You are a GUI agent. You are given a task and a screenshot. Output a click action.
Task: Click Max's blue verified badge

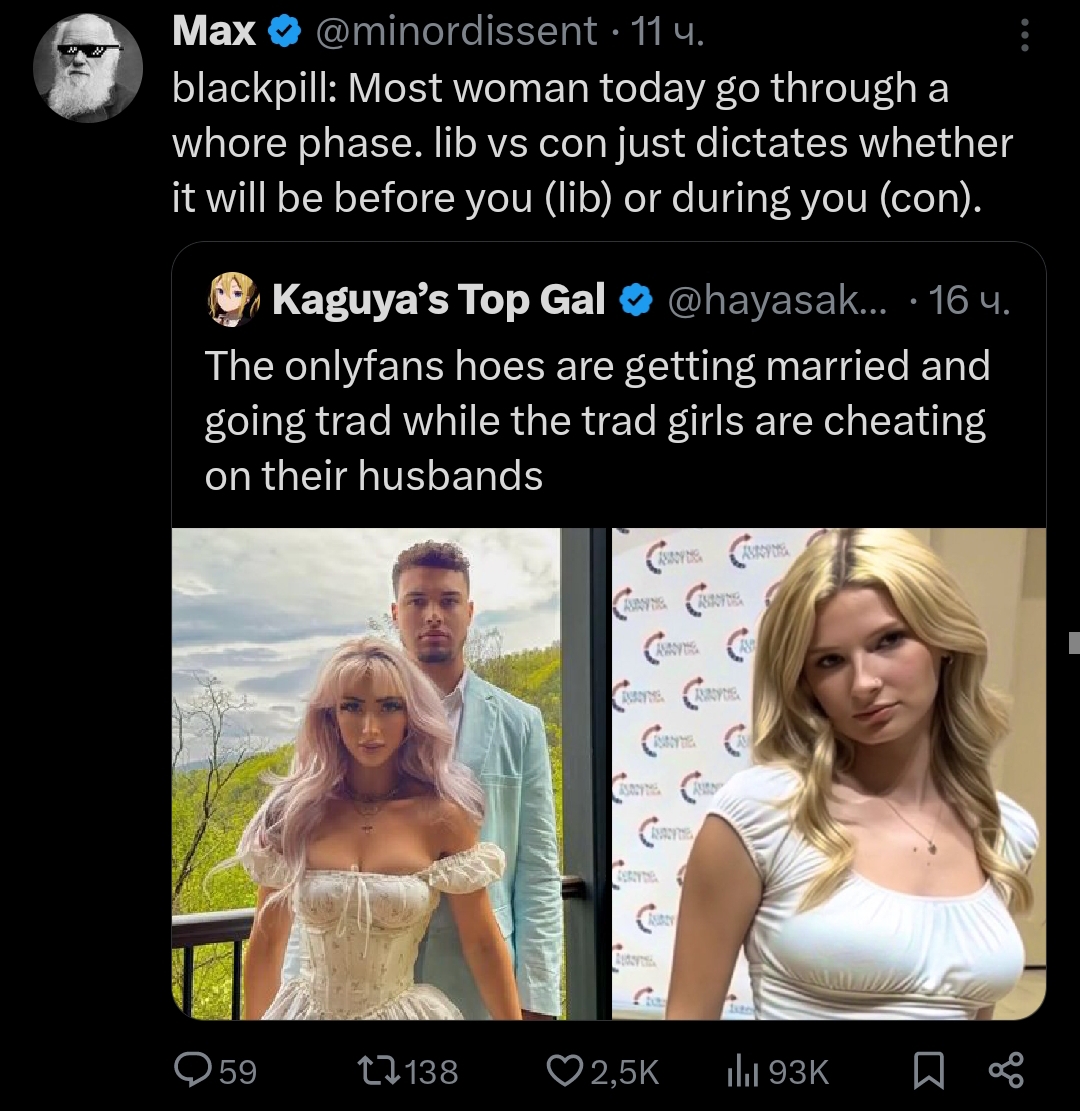pos(284,33)
